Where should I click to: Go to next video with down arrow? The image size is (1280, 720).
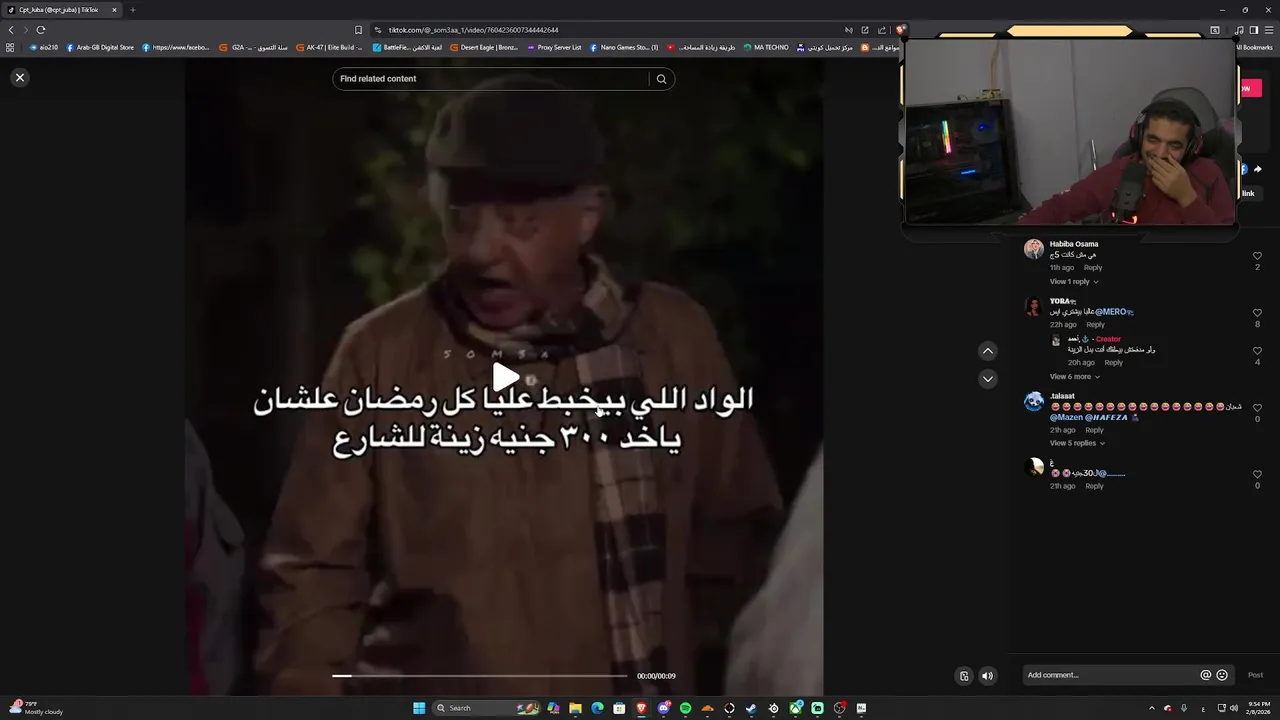click(988, 379)
